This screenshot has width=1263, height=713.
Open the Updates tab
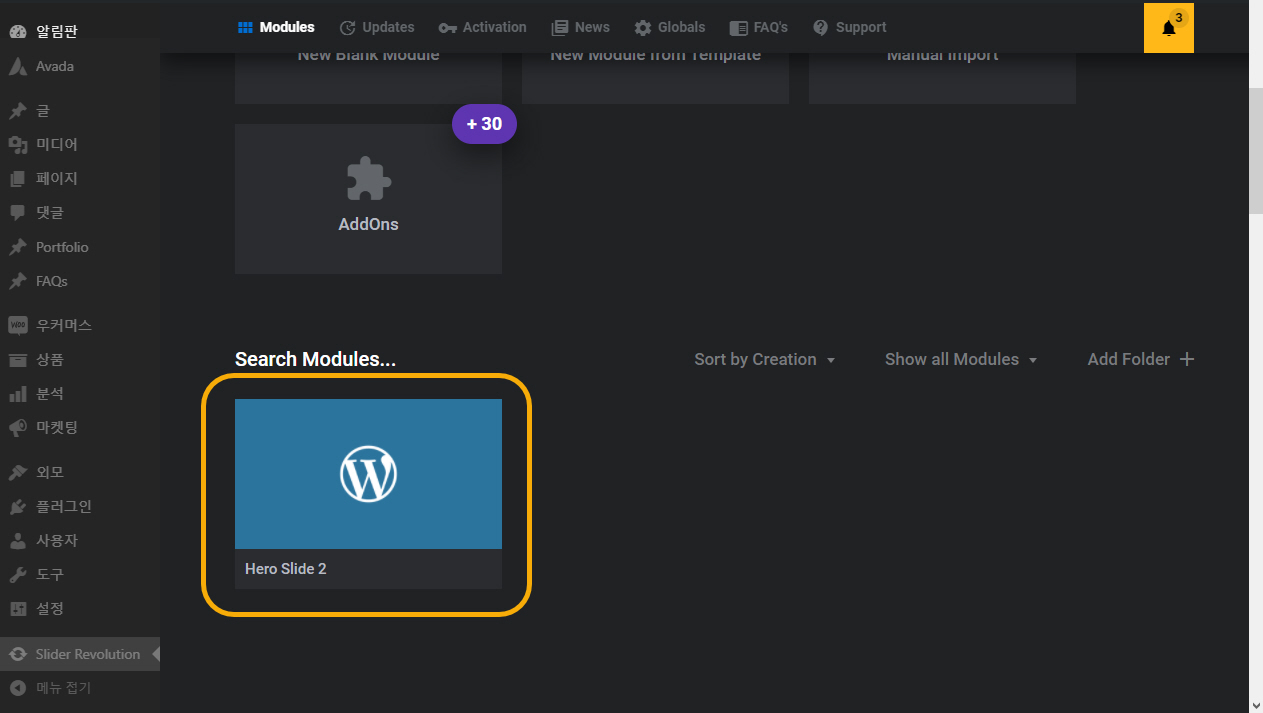point(377,27)
